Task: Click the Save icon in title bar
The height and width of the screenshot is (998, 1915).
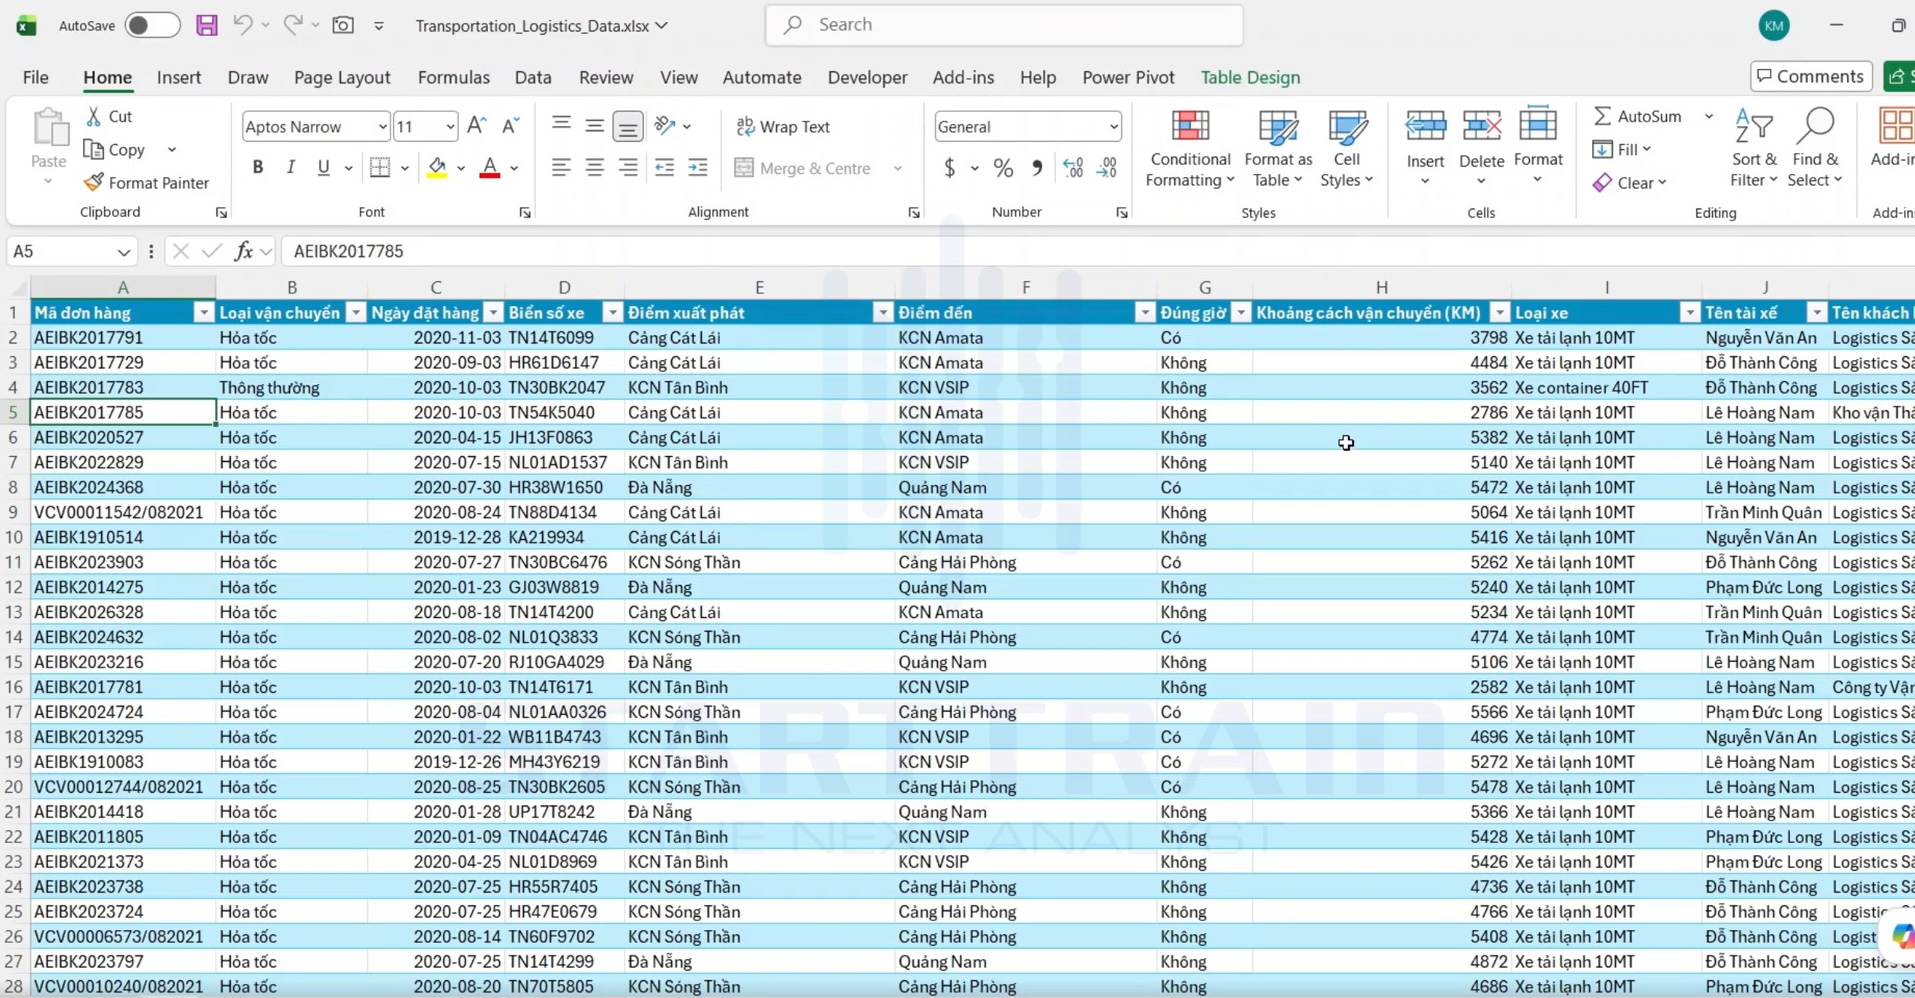Action: point(206,25)
